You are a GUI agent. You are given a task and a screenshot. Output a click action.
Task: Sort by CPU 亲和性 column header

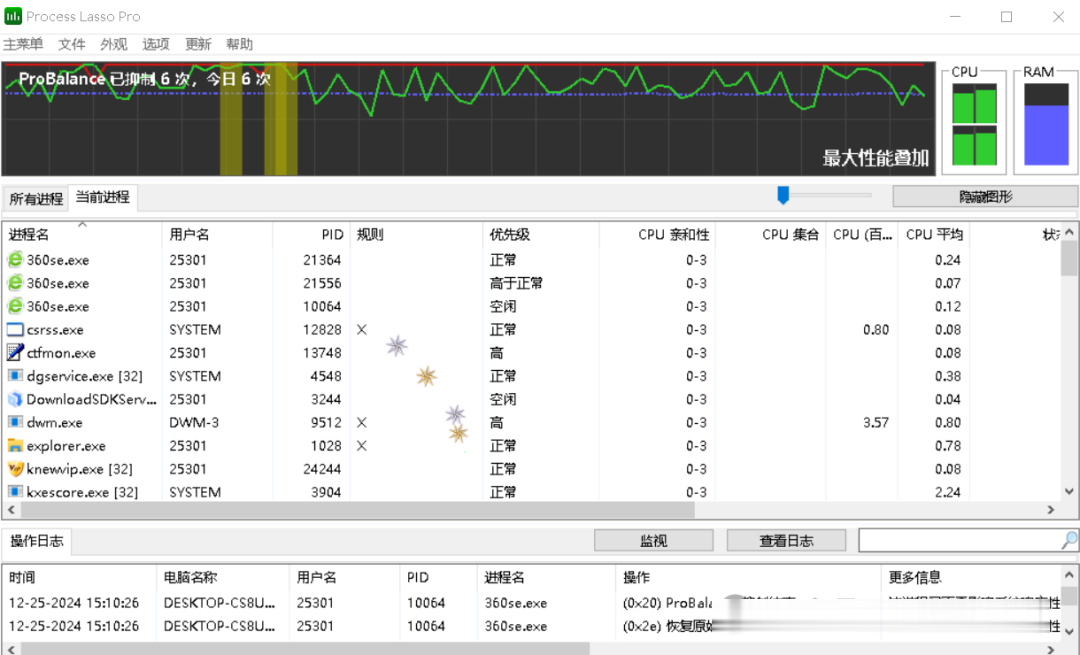tap(657, 234)
